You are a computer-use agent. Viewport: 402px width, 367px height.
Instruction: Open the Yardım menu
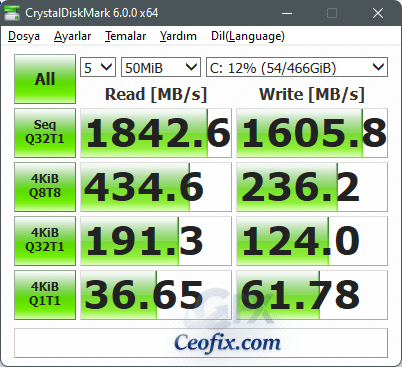(178, 36)
